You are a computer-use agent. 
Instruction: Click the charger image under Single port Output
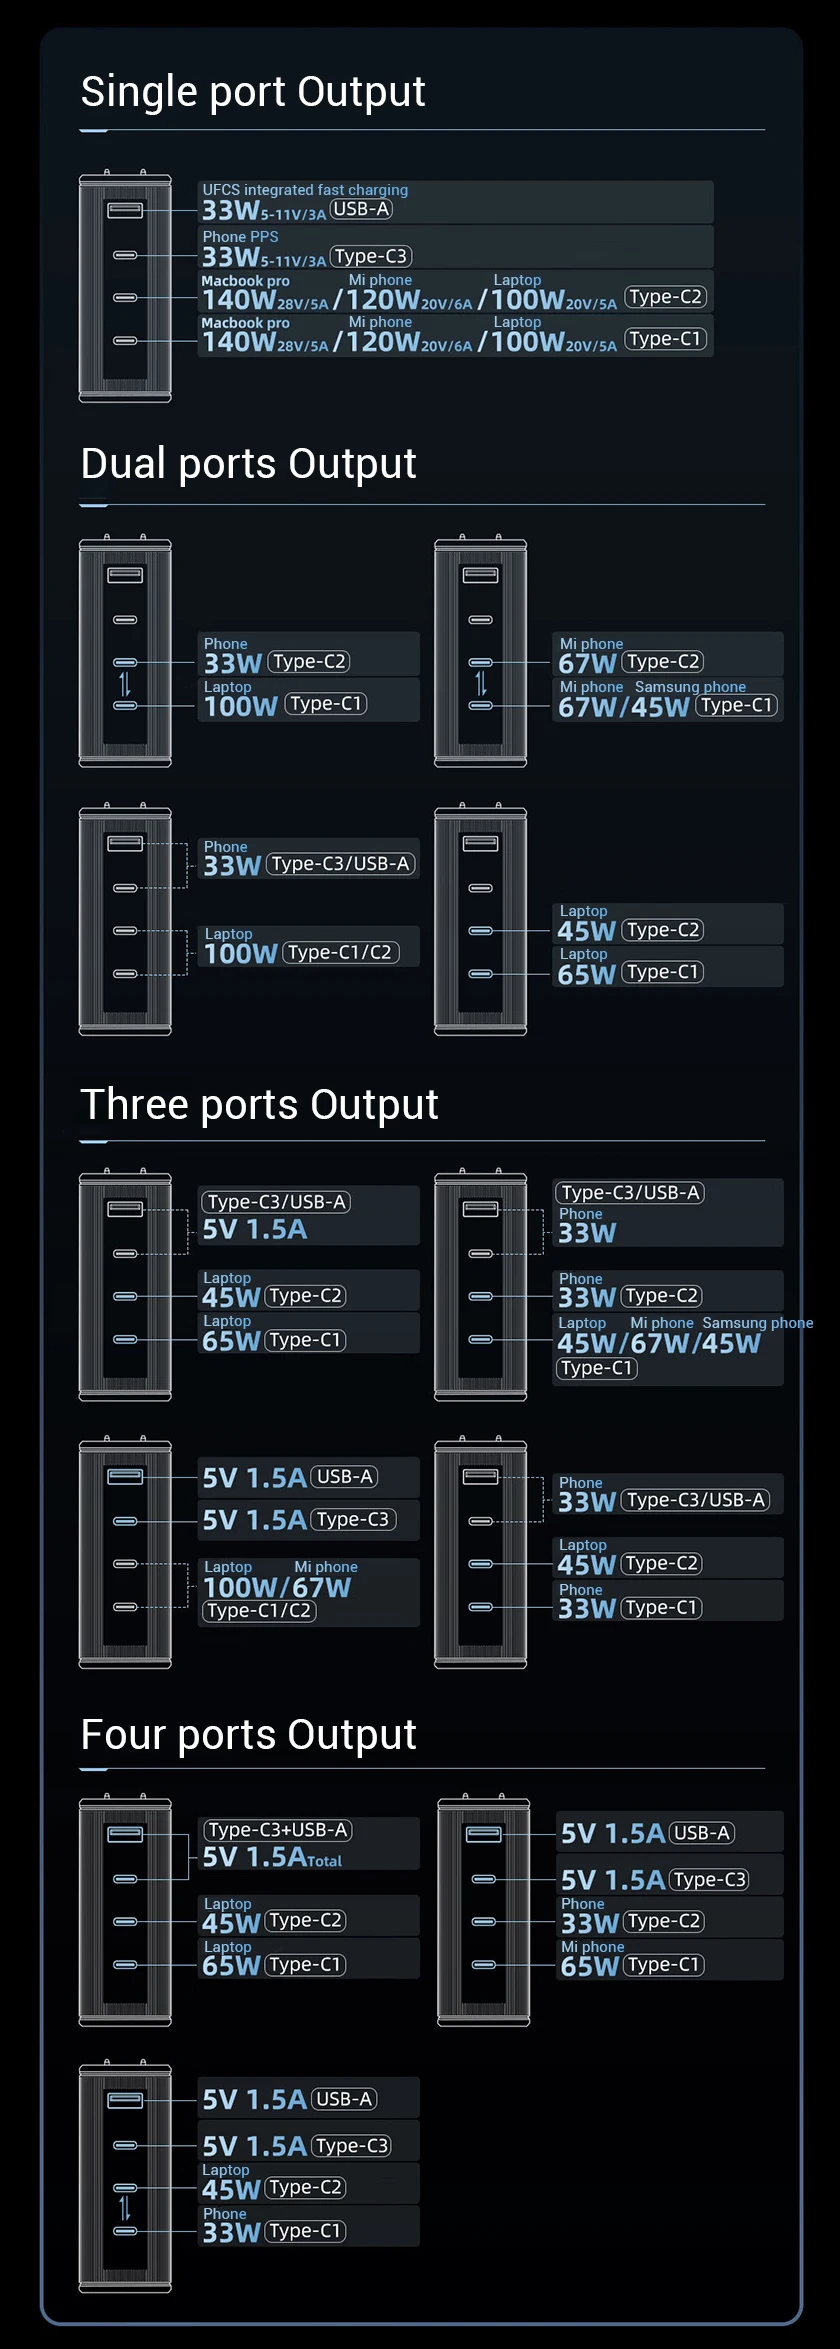(x=125, y=286)
